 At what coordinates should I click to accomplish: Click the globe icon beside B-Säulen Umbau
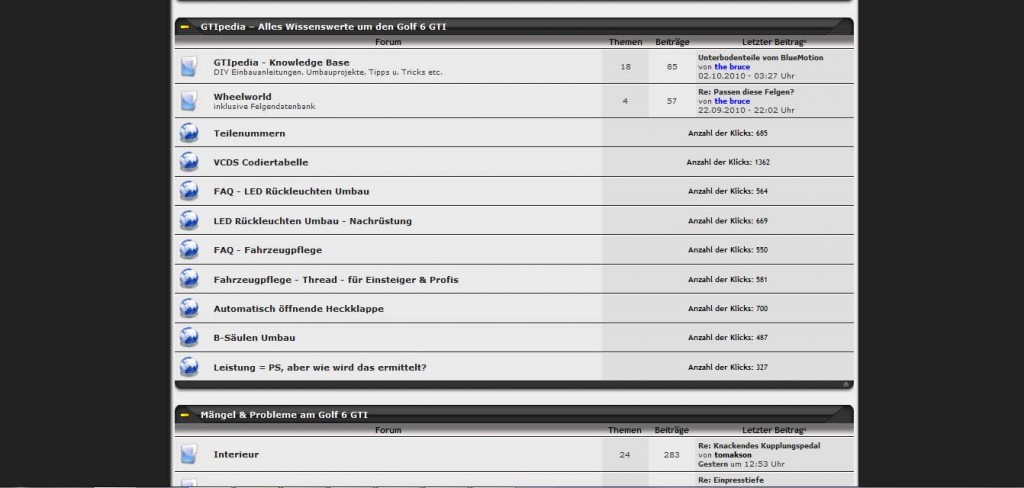(x=188, y=338)
